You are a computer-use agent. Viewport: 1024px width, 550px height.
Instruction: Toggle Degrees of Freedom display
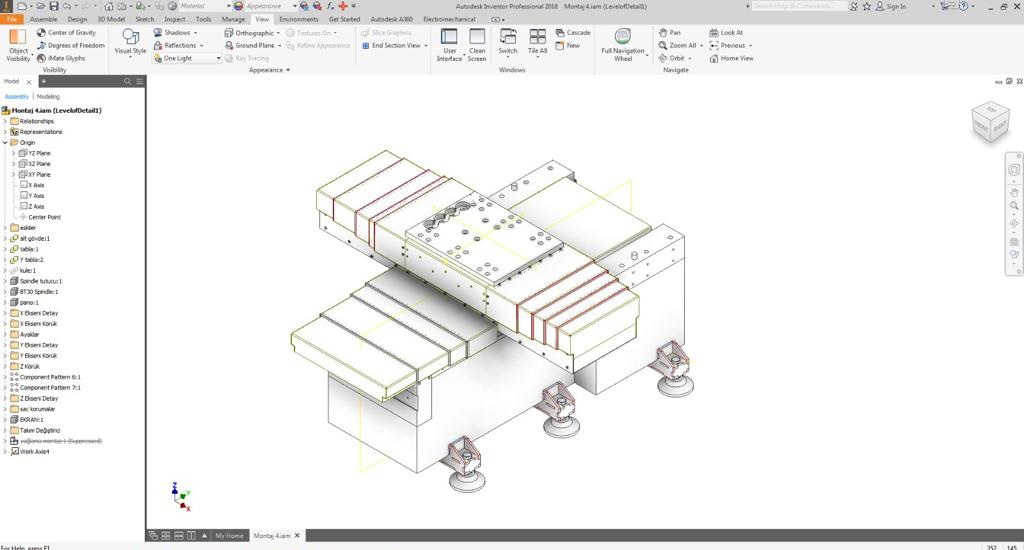coord(41,46)
